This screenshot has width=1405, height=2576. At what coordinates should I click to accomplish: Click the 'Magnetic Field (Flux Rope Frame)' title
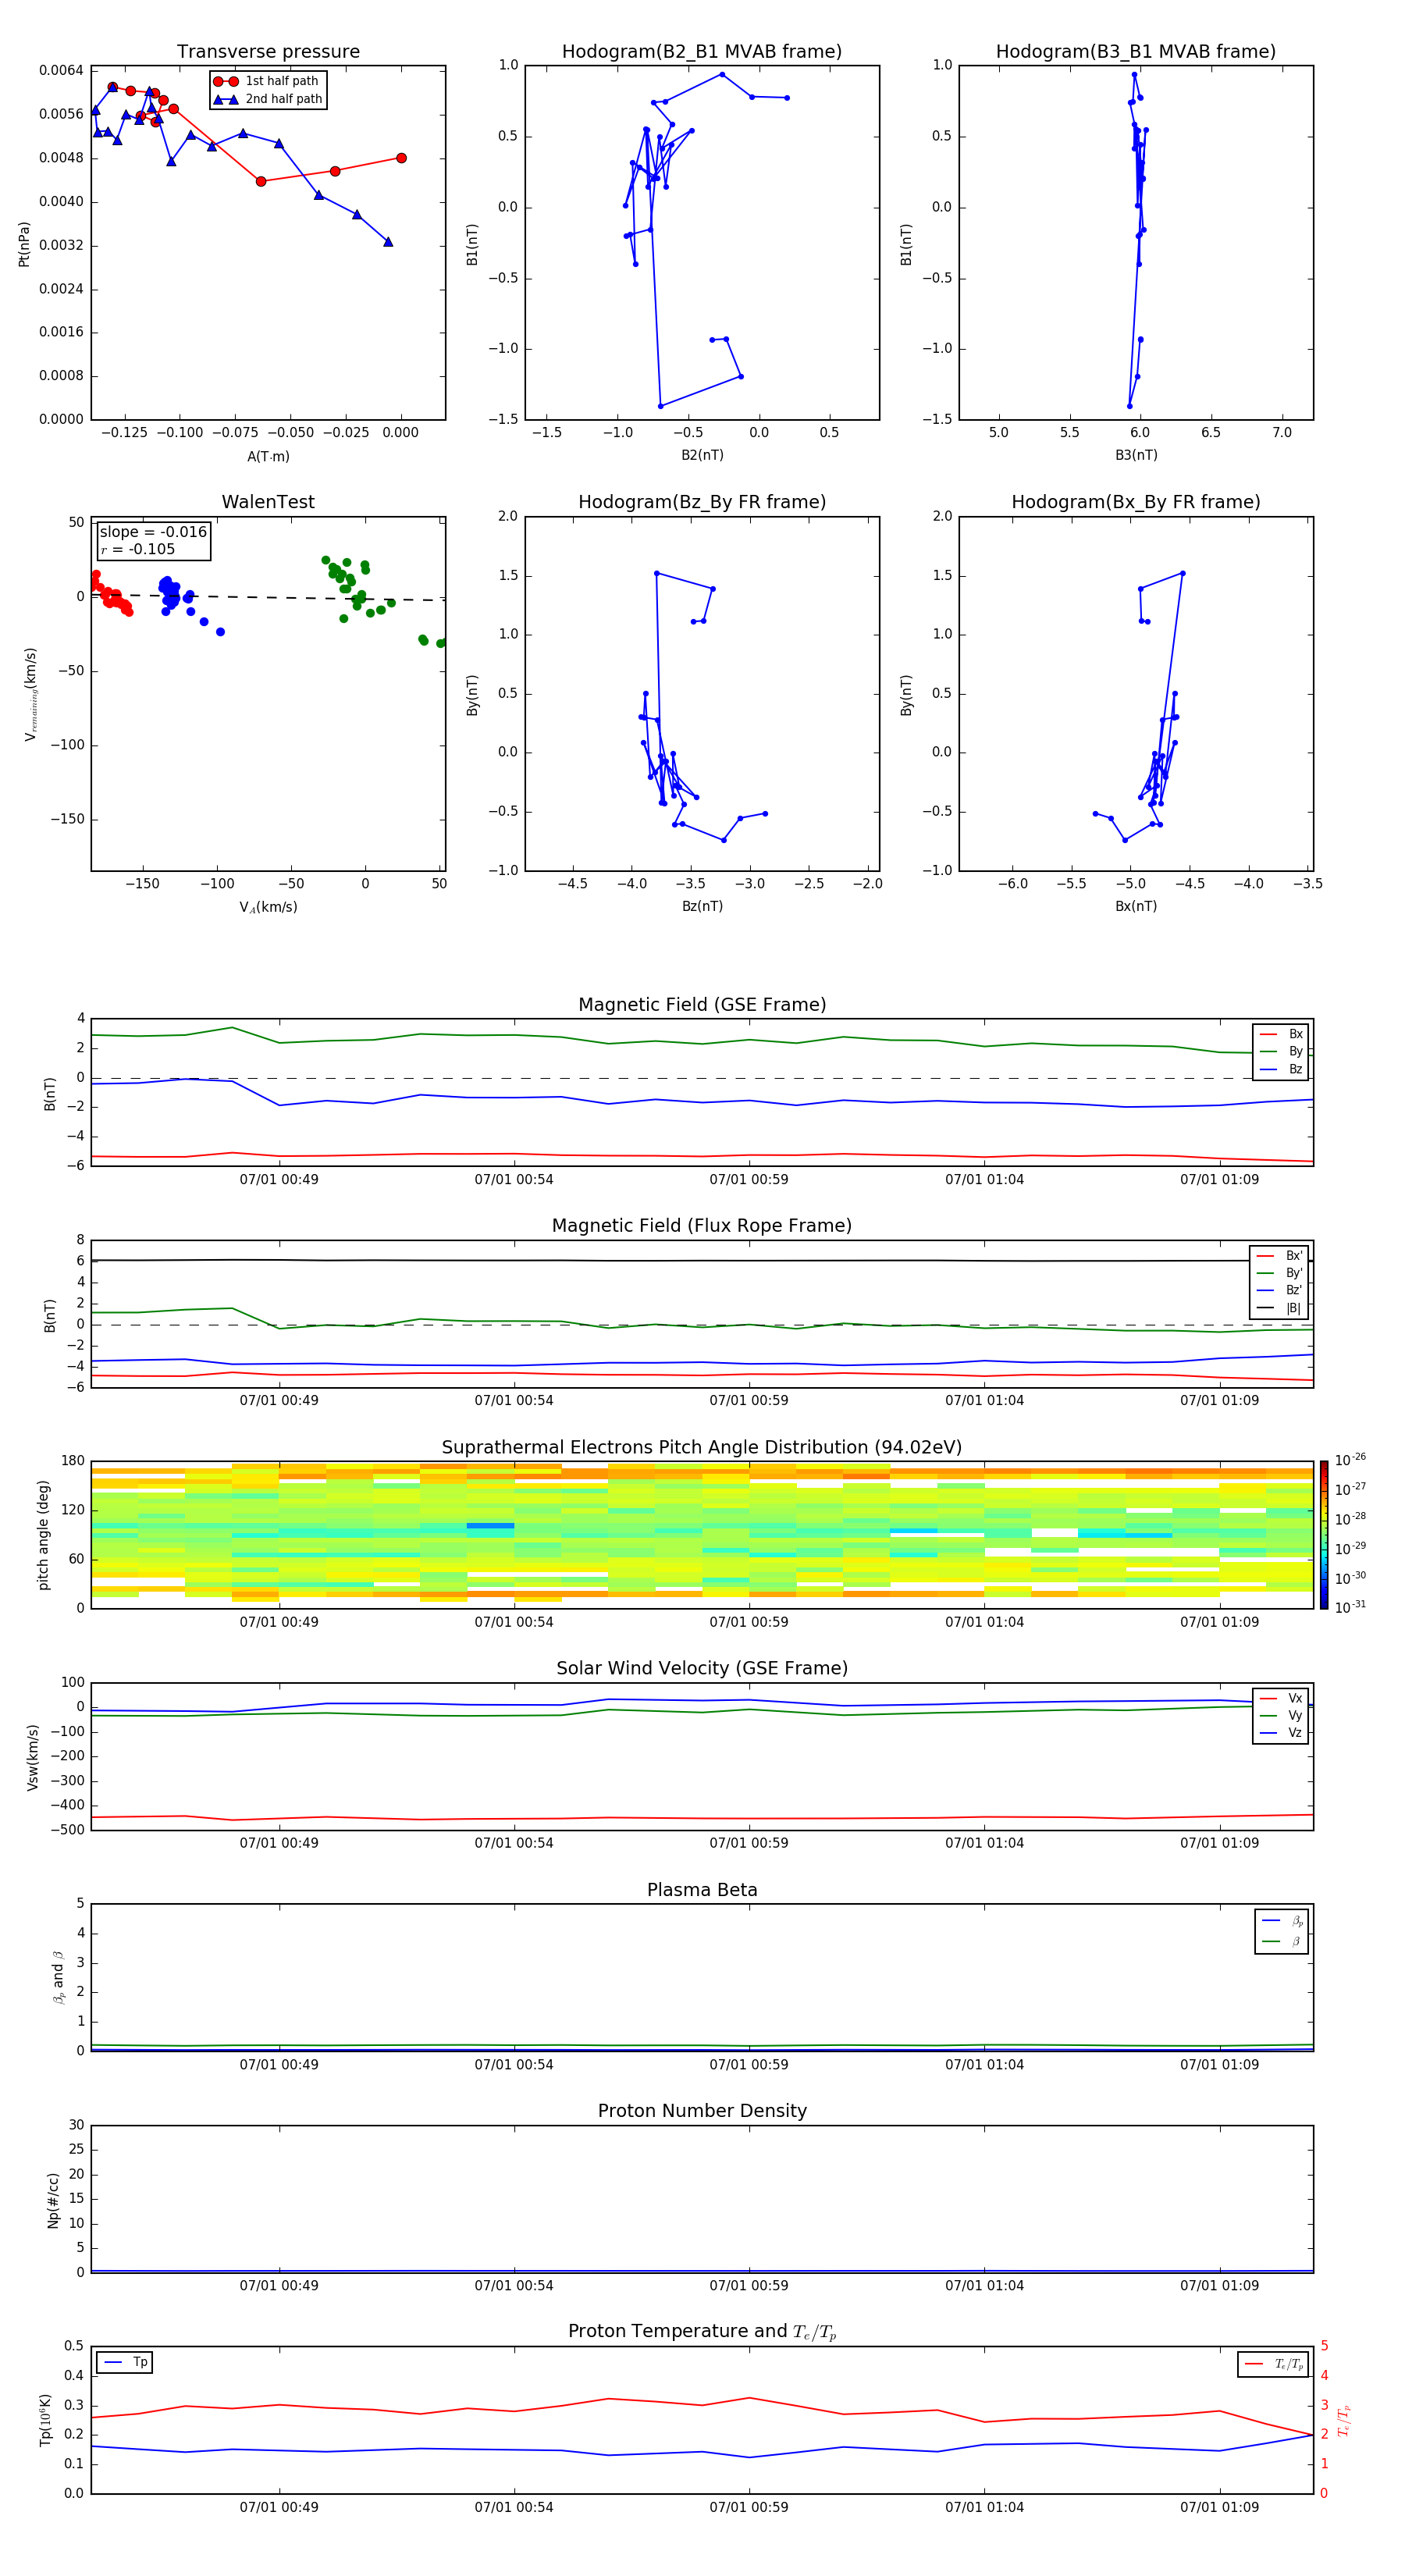(702, 1226)
